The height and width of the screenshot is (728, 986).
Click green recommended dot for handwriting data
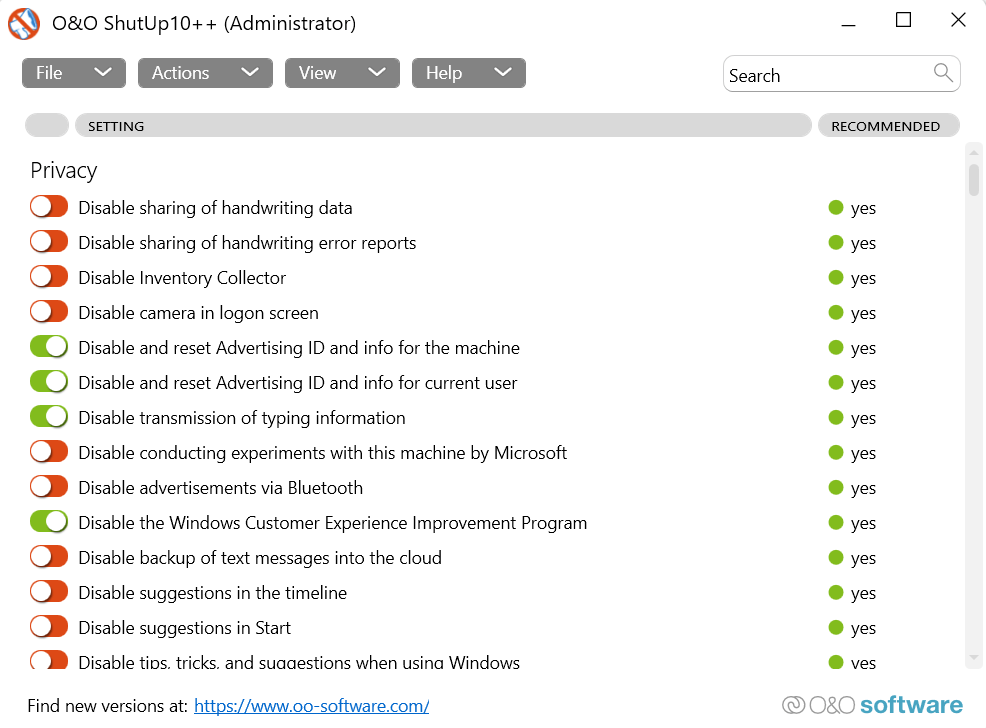coord(836,208)
